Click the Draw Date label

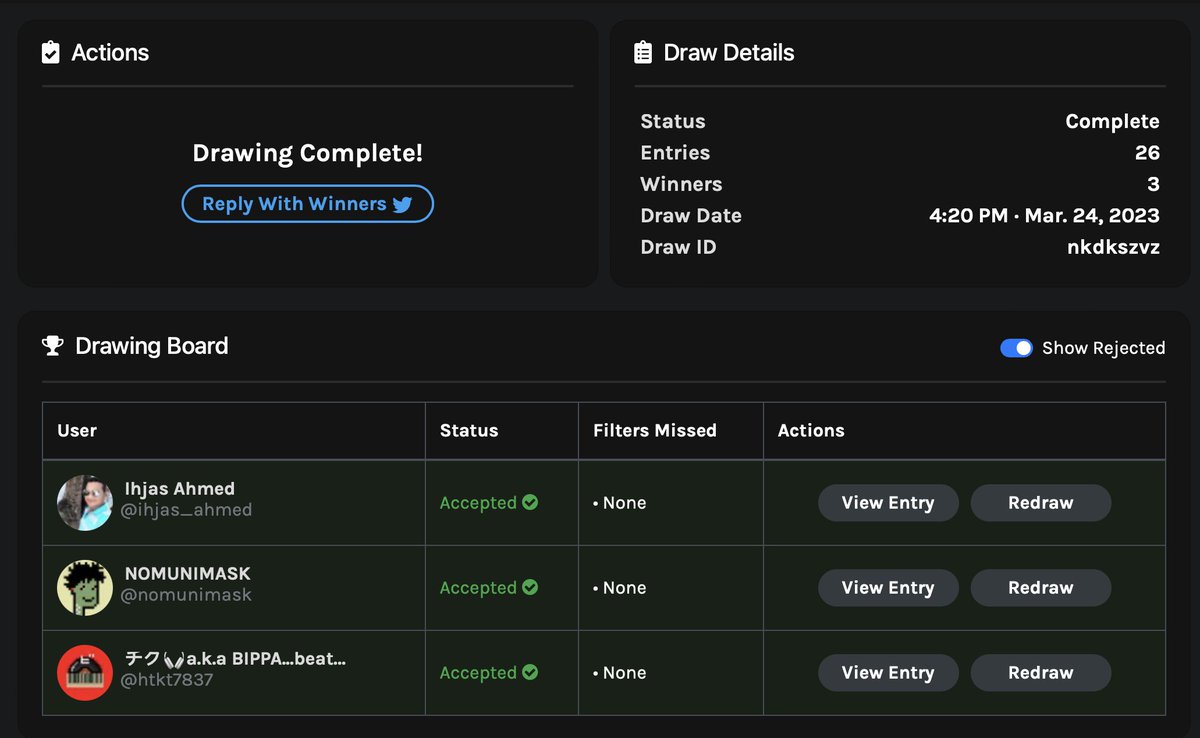691,215
